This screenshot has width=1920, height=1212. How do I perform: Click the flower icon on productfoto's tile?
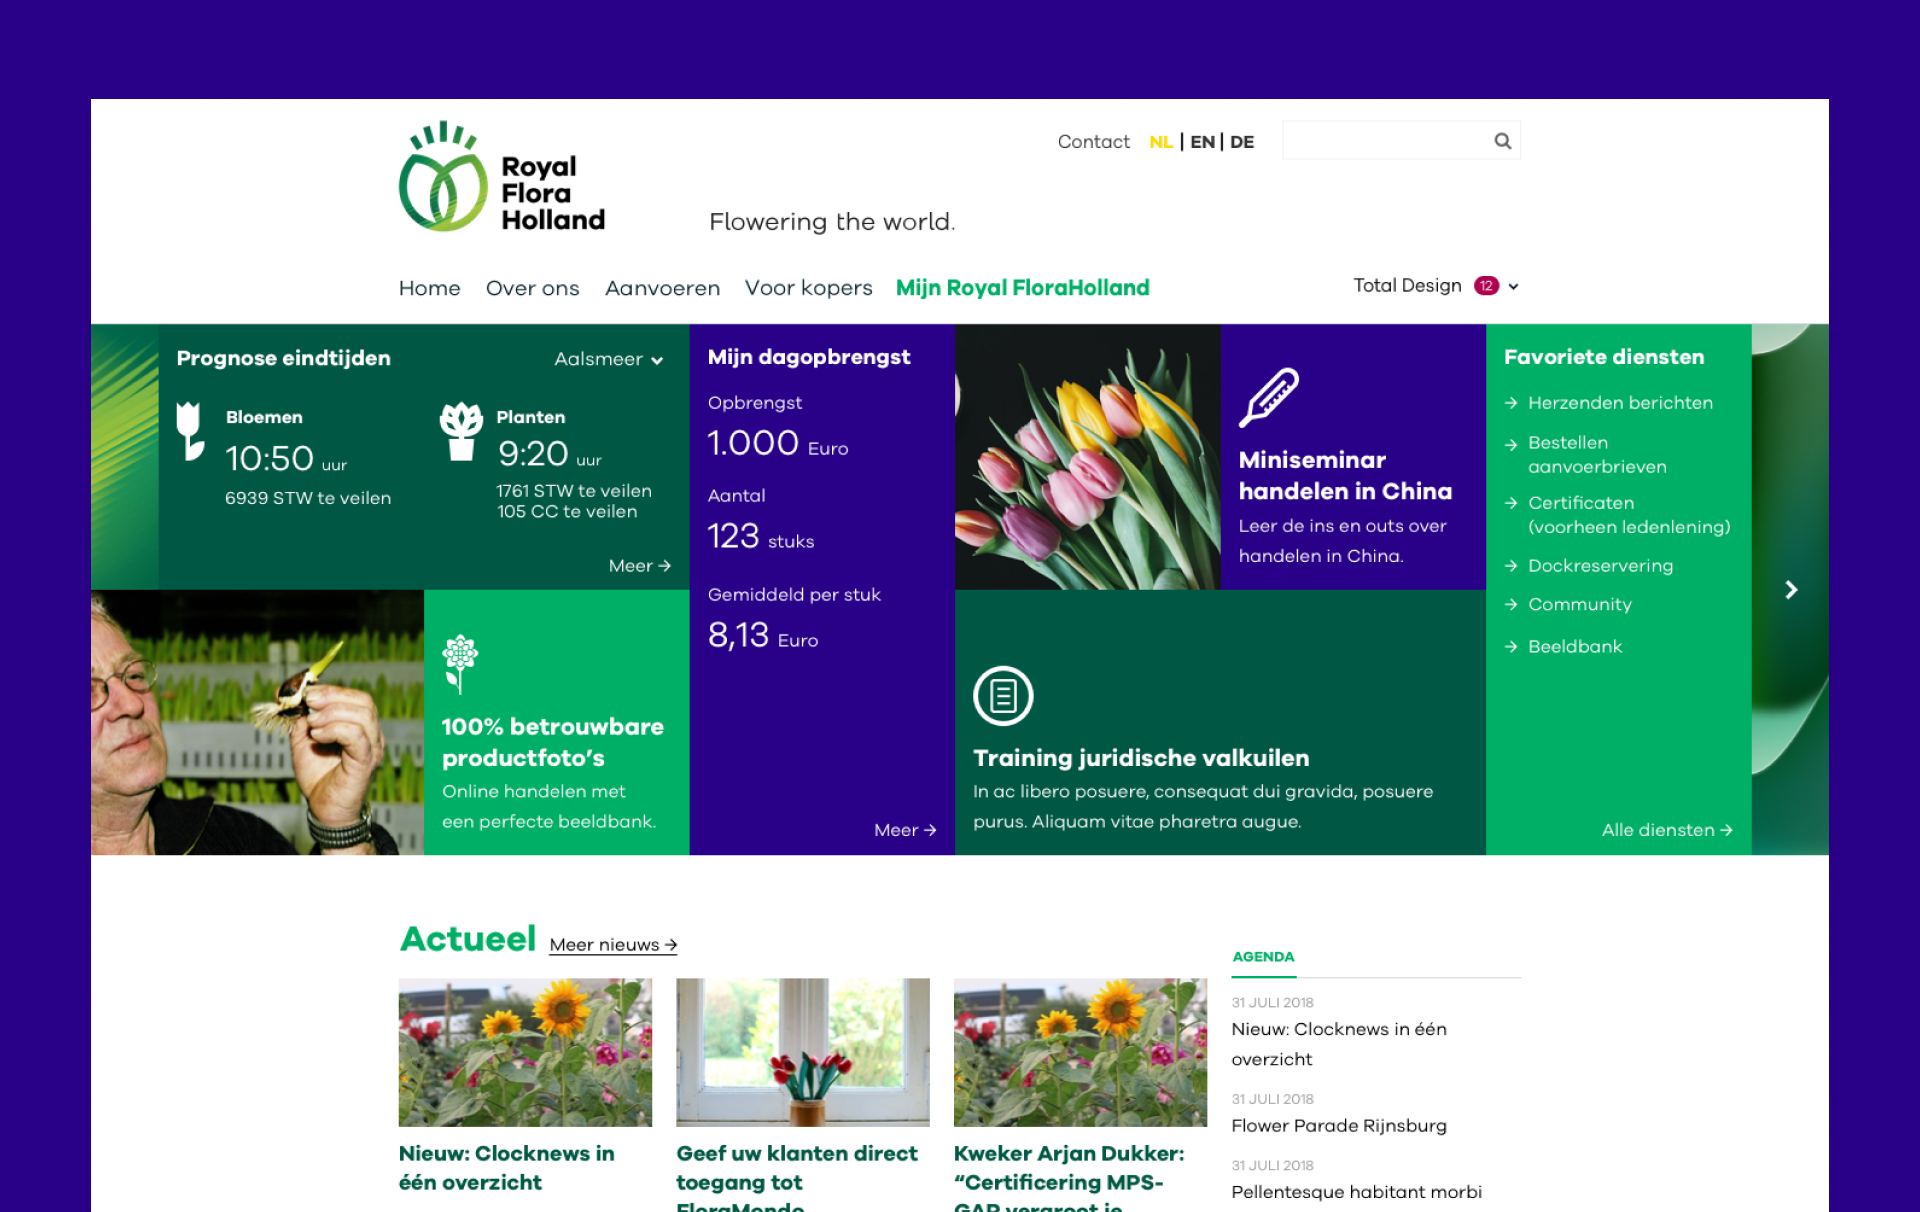[x=460, y=663]
